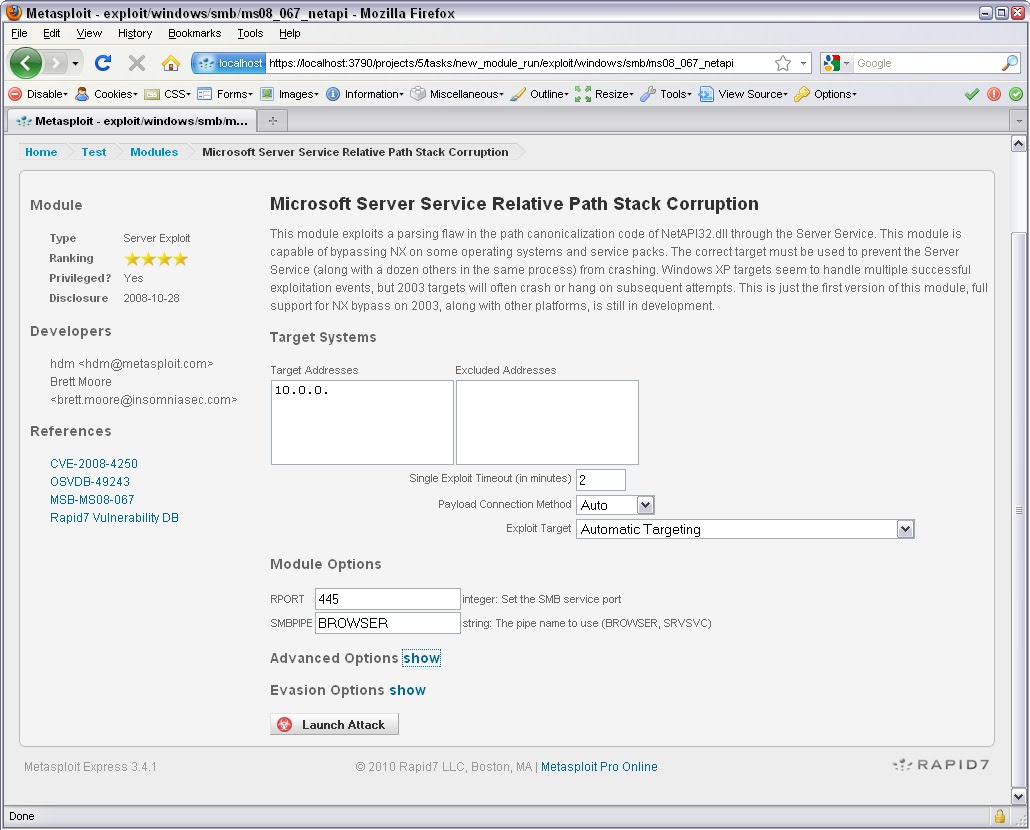Go back with the green arrow button
The image size is (1030, 830).
coord(26,63)
